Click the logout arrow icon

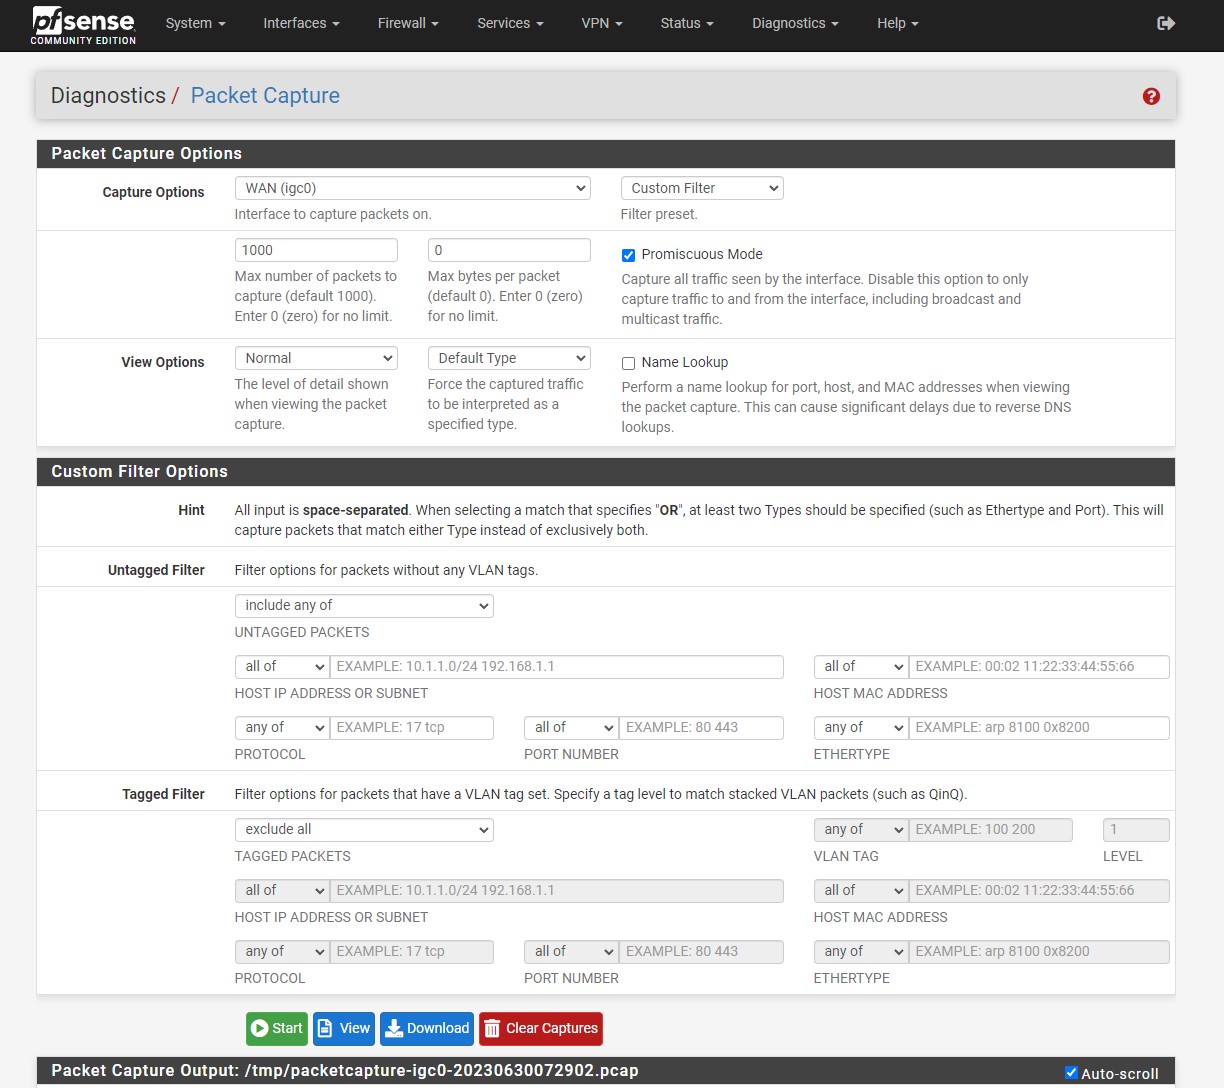point(1166,23)
